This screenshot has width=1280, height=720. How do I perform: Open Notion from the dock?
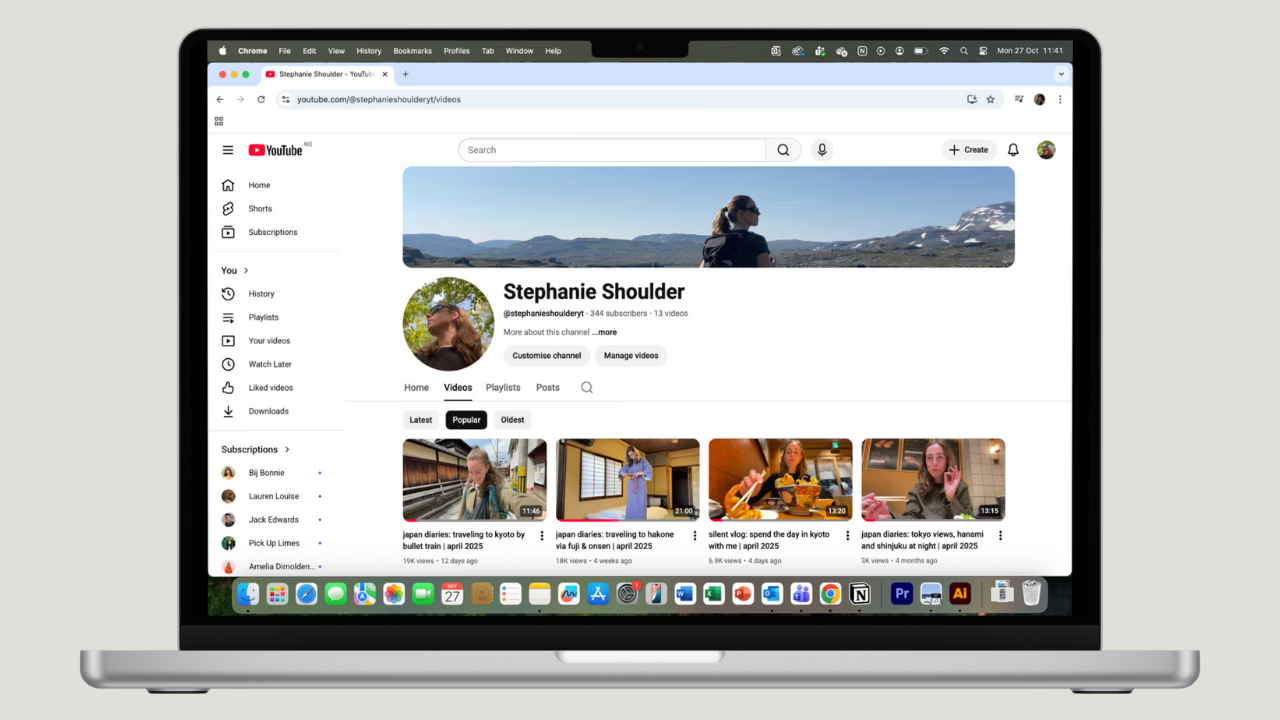[859, 594]
